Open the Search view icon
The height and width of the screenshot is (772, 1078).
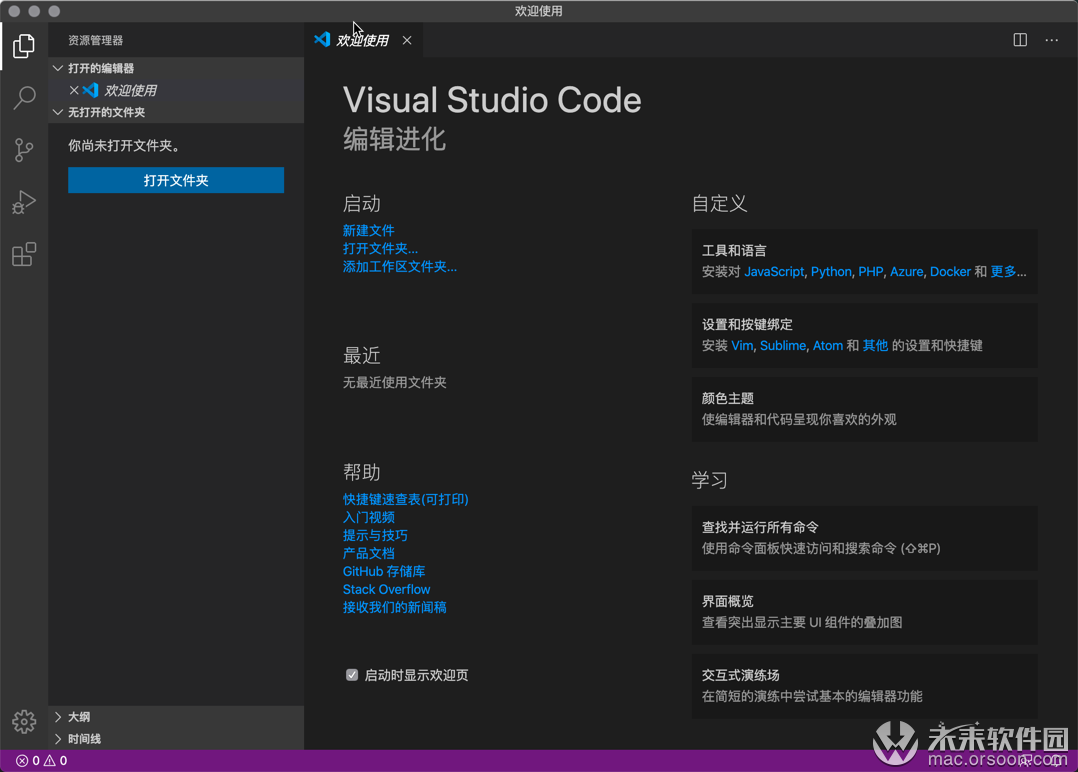tap(24, 98)
